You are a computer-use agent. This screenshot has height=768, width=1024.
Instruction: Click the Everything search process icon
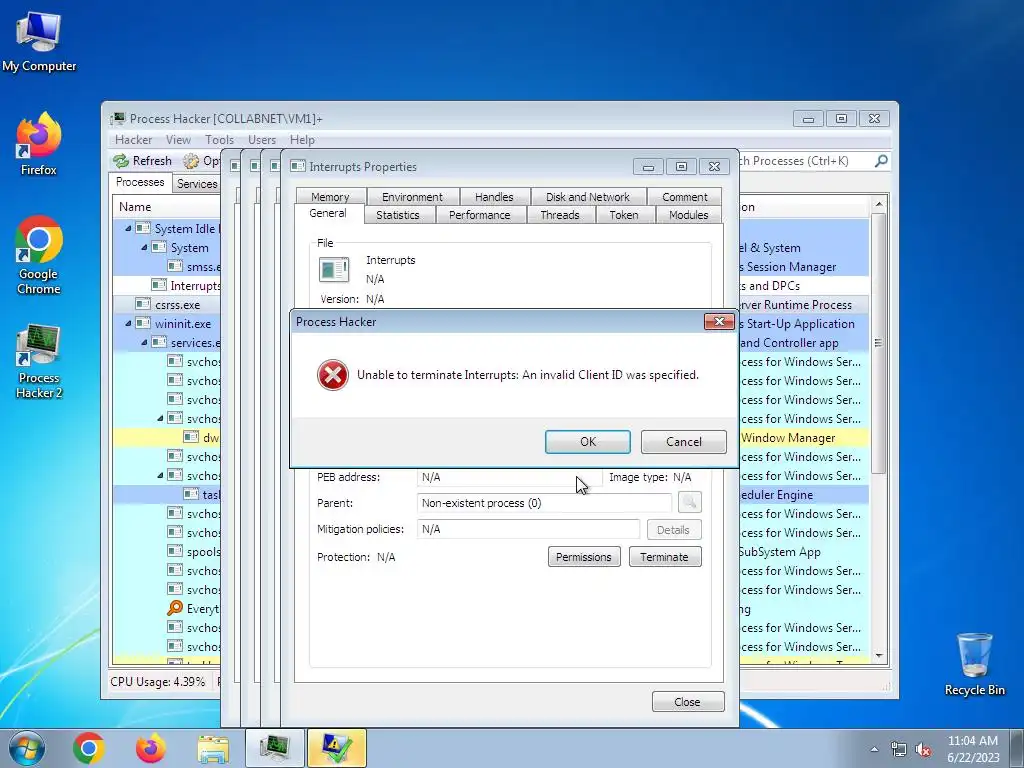tap(174, 609)
